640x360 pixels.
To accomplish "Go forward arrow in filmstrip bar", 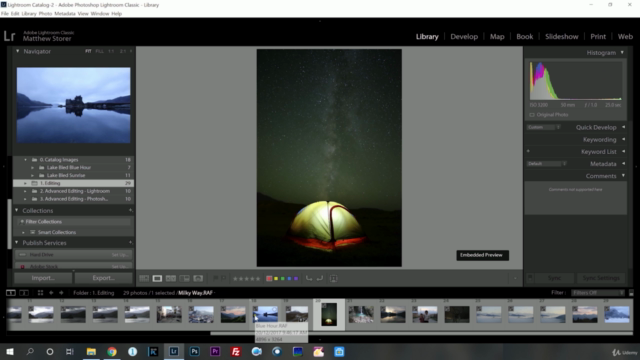I will click(61, 293).
